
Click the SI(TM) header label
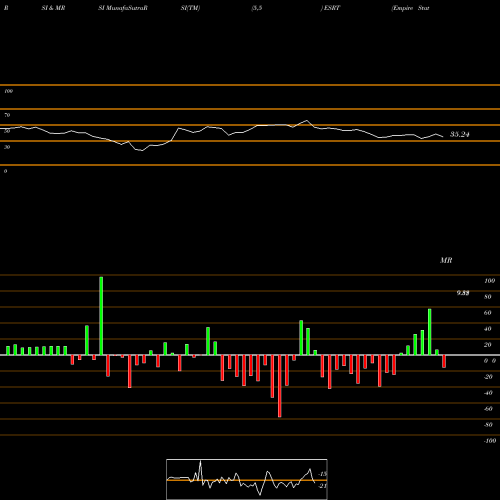click(x=190, y=8)
